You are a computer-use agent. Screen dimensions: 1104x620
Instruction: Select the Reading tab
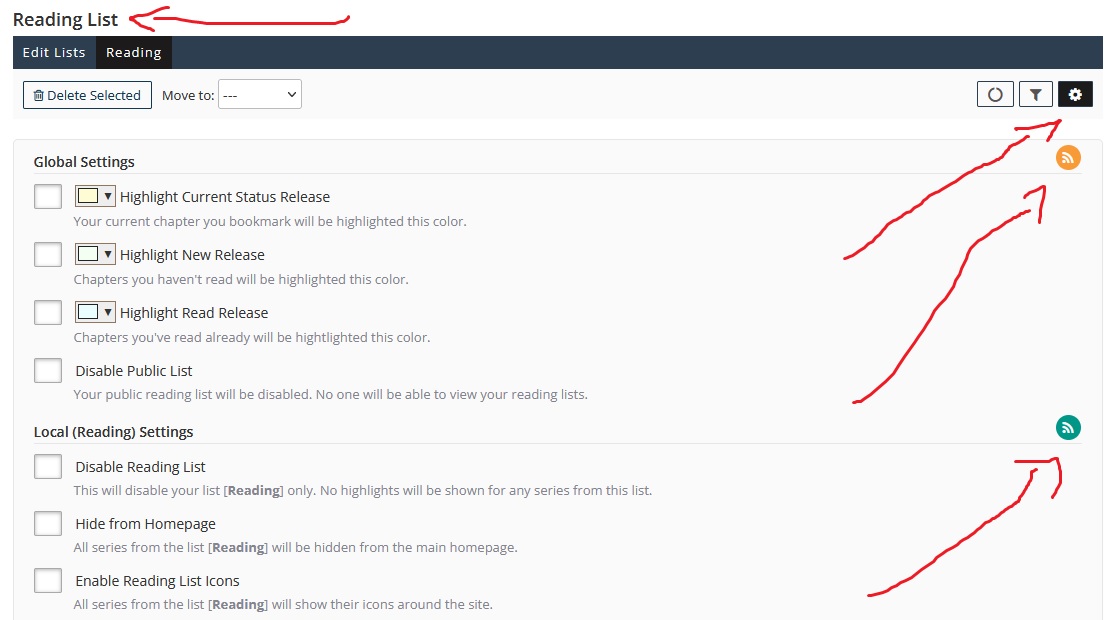click(x=133, y=53)
